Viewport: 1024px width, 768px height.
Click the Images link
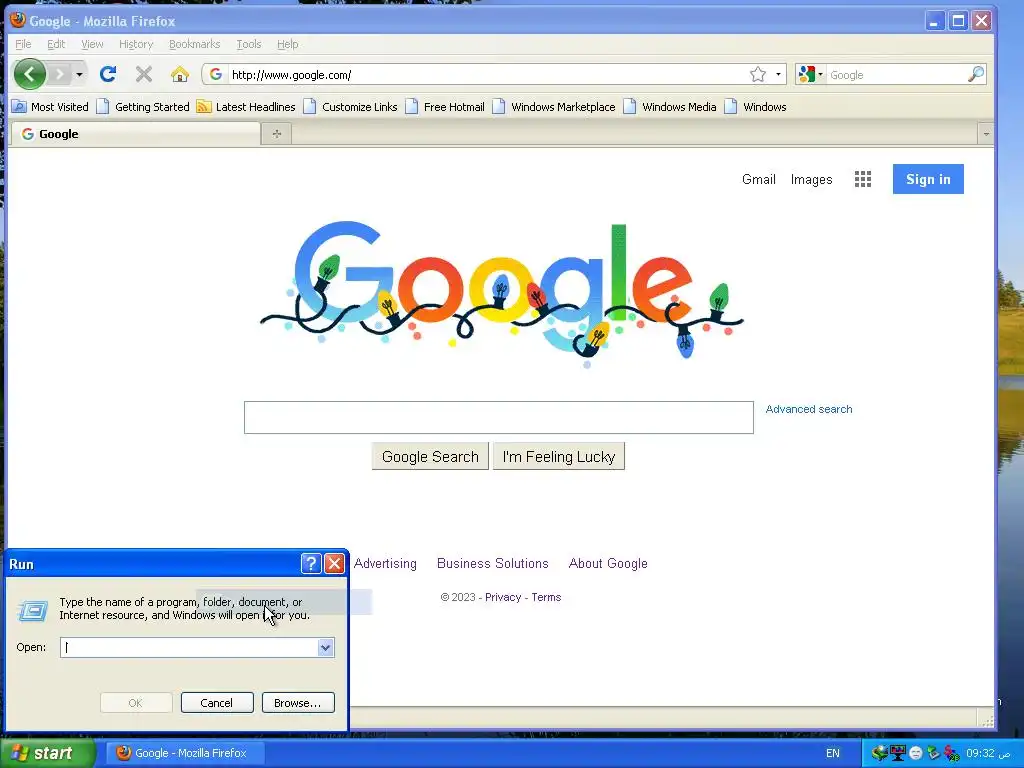click(811, 180)
